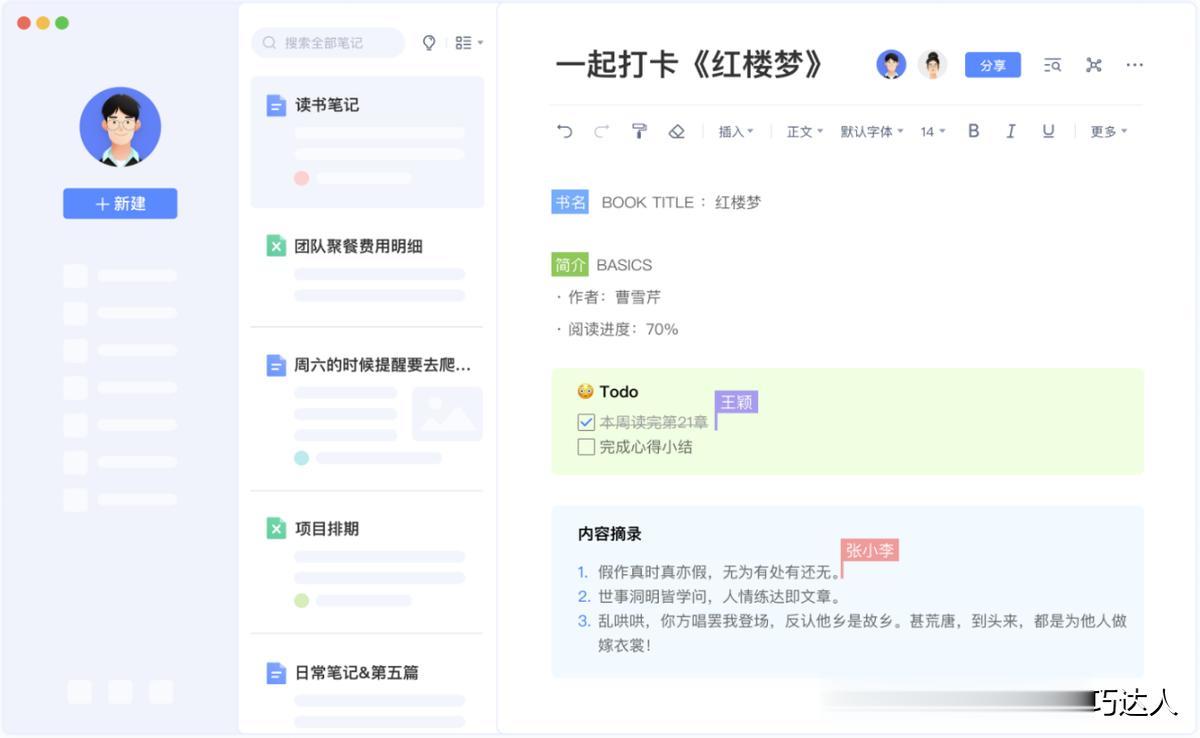The height and width of the screenshot is (738, 1200).
Task: Click the green 简介 label tag
Action: click(570, 265)
